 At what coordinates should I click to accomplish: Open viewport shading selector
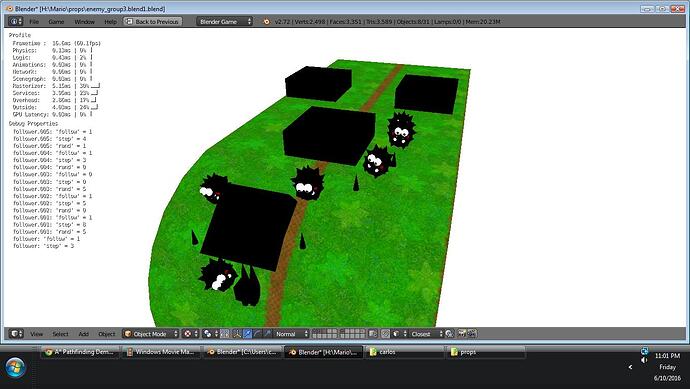(191, 334)
